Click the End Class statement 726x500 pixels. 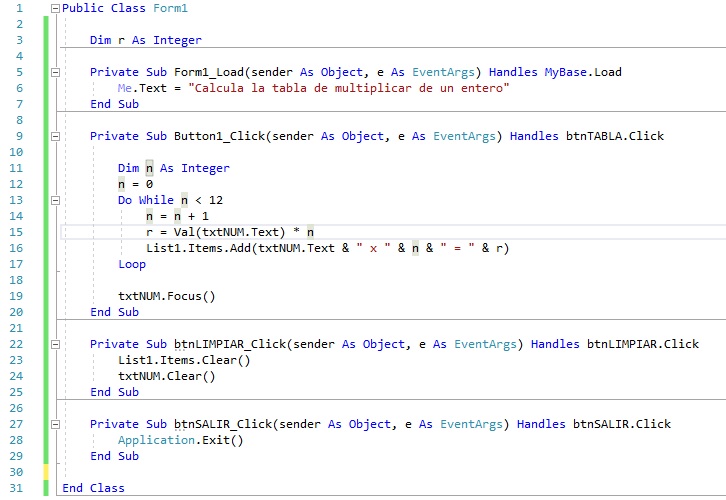[x=93, y=488]
